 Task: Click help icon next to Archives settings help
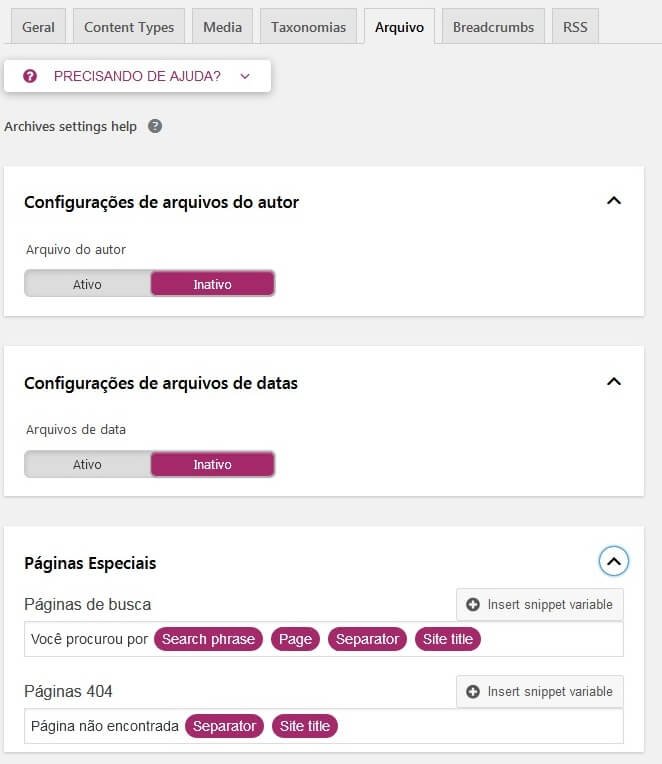point(155,126)
